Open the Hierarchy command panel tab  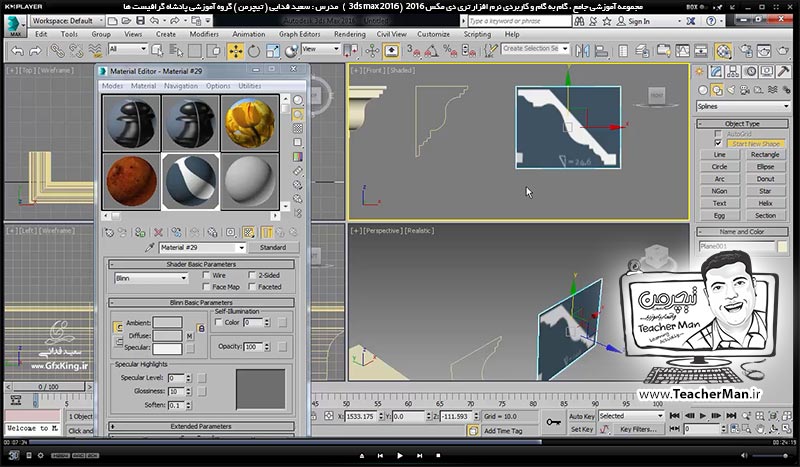click(733, 71)
